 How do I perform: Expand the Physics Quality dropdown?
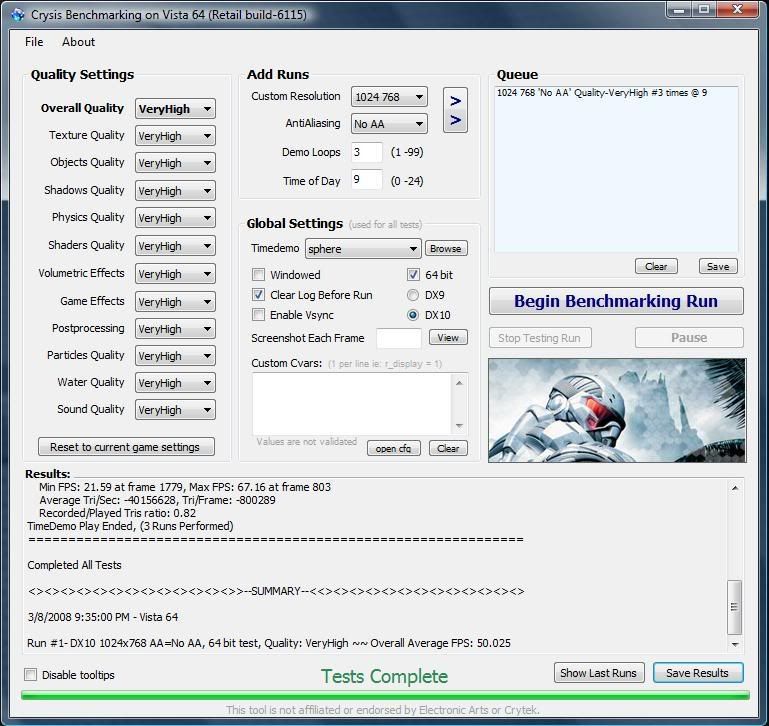(x=175, y=218)
